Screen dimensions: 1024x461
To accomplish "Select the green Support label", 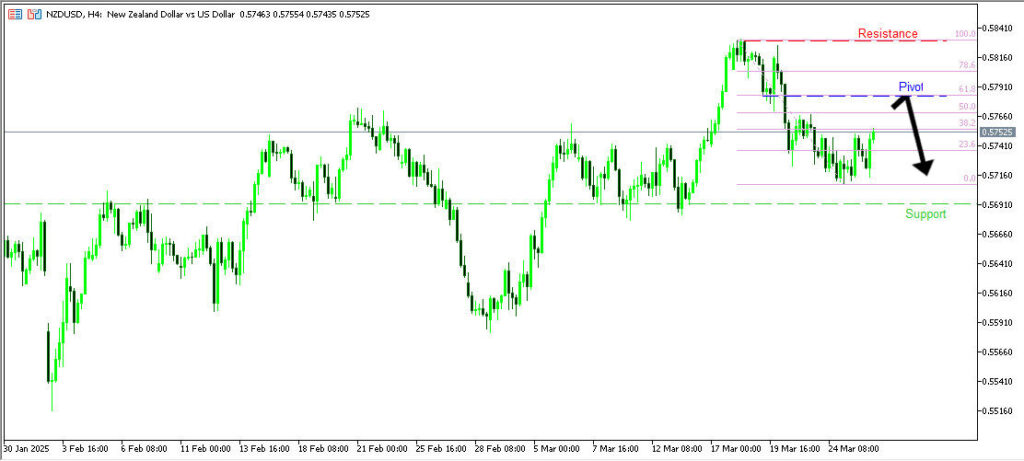I will point(925,214).
